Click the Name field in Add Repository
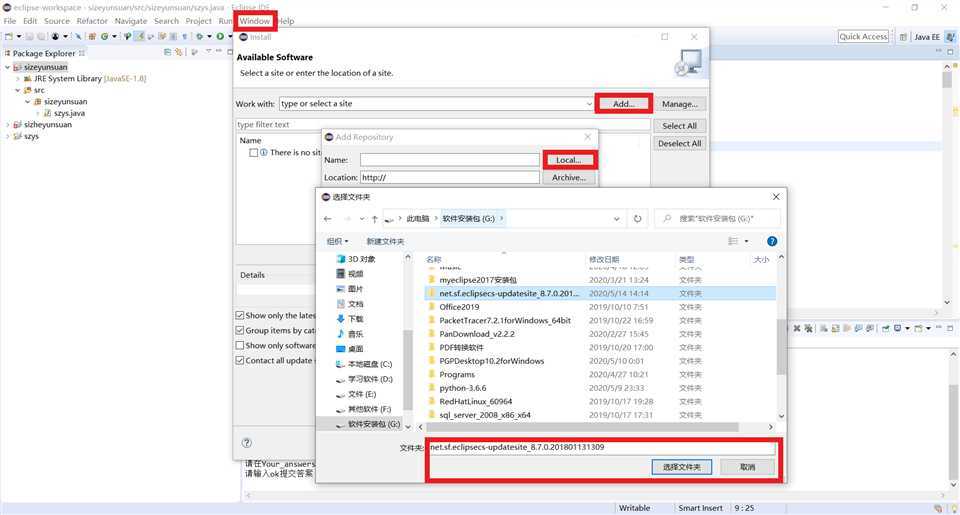This screenshot has width=960, height=515. coord(449,160)
